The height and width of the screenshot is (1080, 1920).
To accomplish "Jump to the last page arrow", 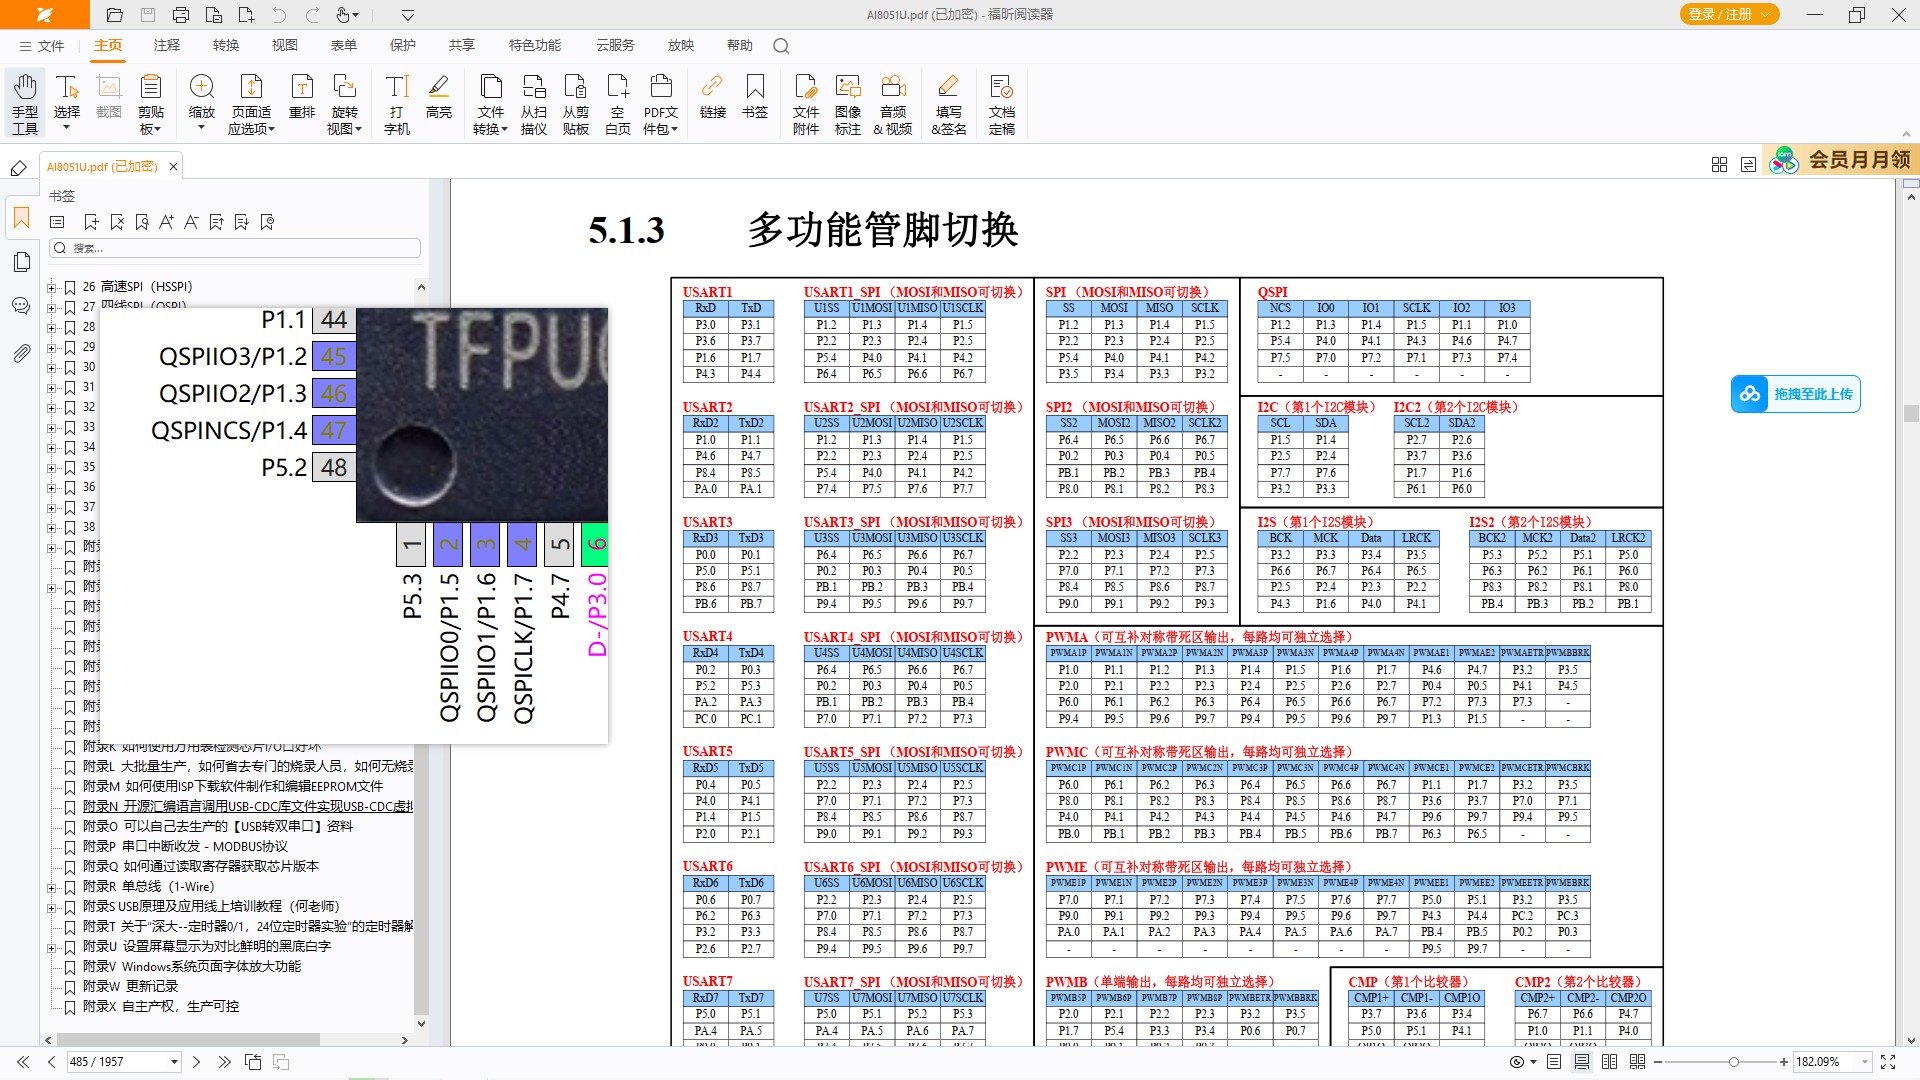I will point(225,1062).
